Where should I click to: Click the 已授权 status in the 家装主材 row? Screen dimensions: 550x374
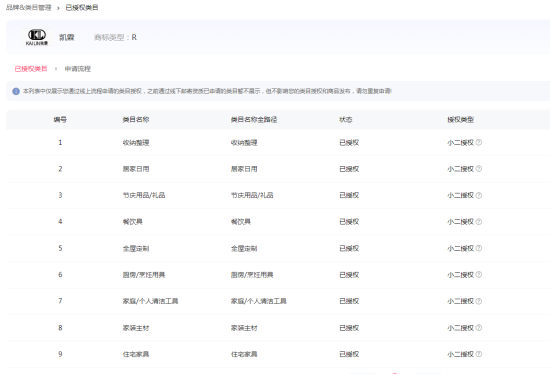tap(349, 328)
